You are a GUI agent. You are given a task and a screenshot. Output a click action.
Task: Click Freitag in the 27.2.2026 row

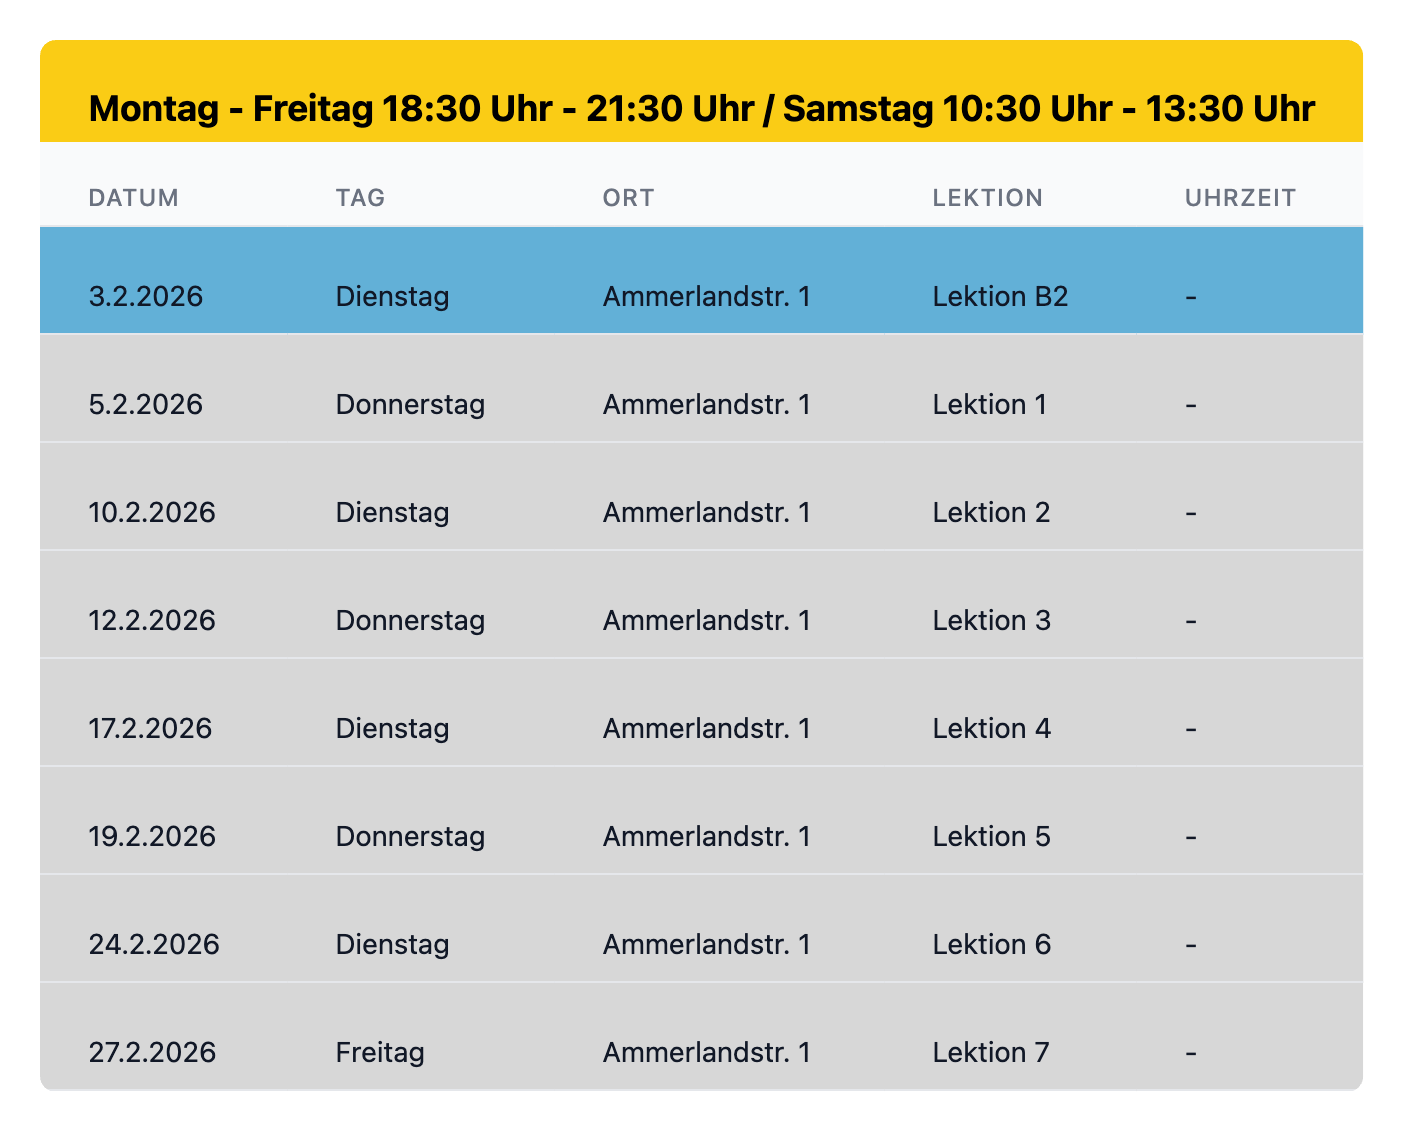point(380,1053)
